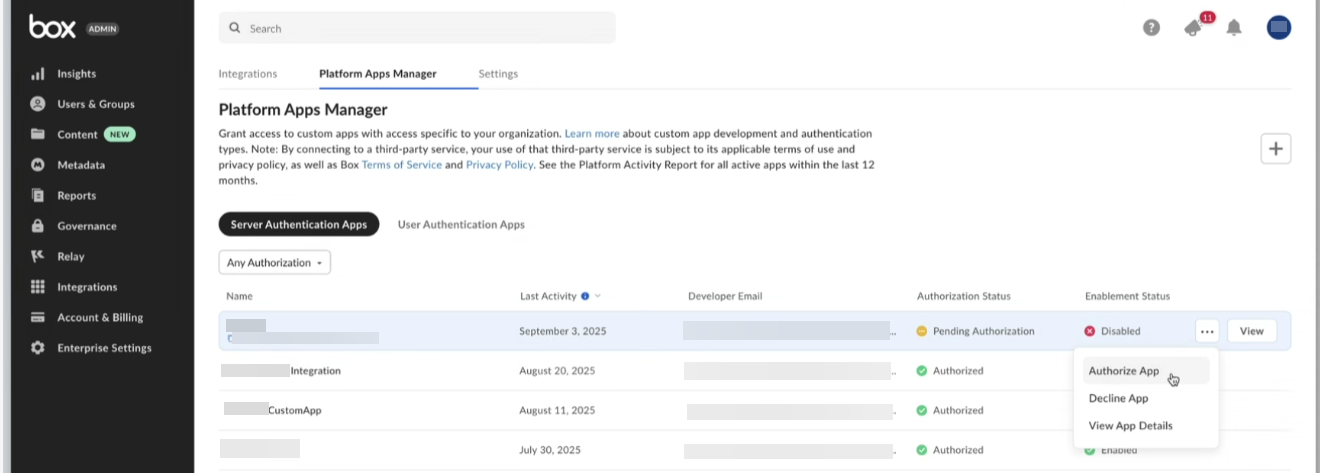This screenshot has width=1320, height=473.
Task: Toggle Last Activity sort arrow
Action: click(x=598, y=296)
